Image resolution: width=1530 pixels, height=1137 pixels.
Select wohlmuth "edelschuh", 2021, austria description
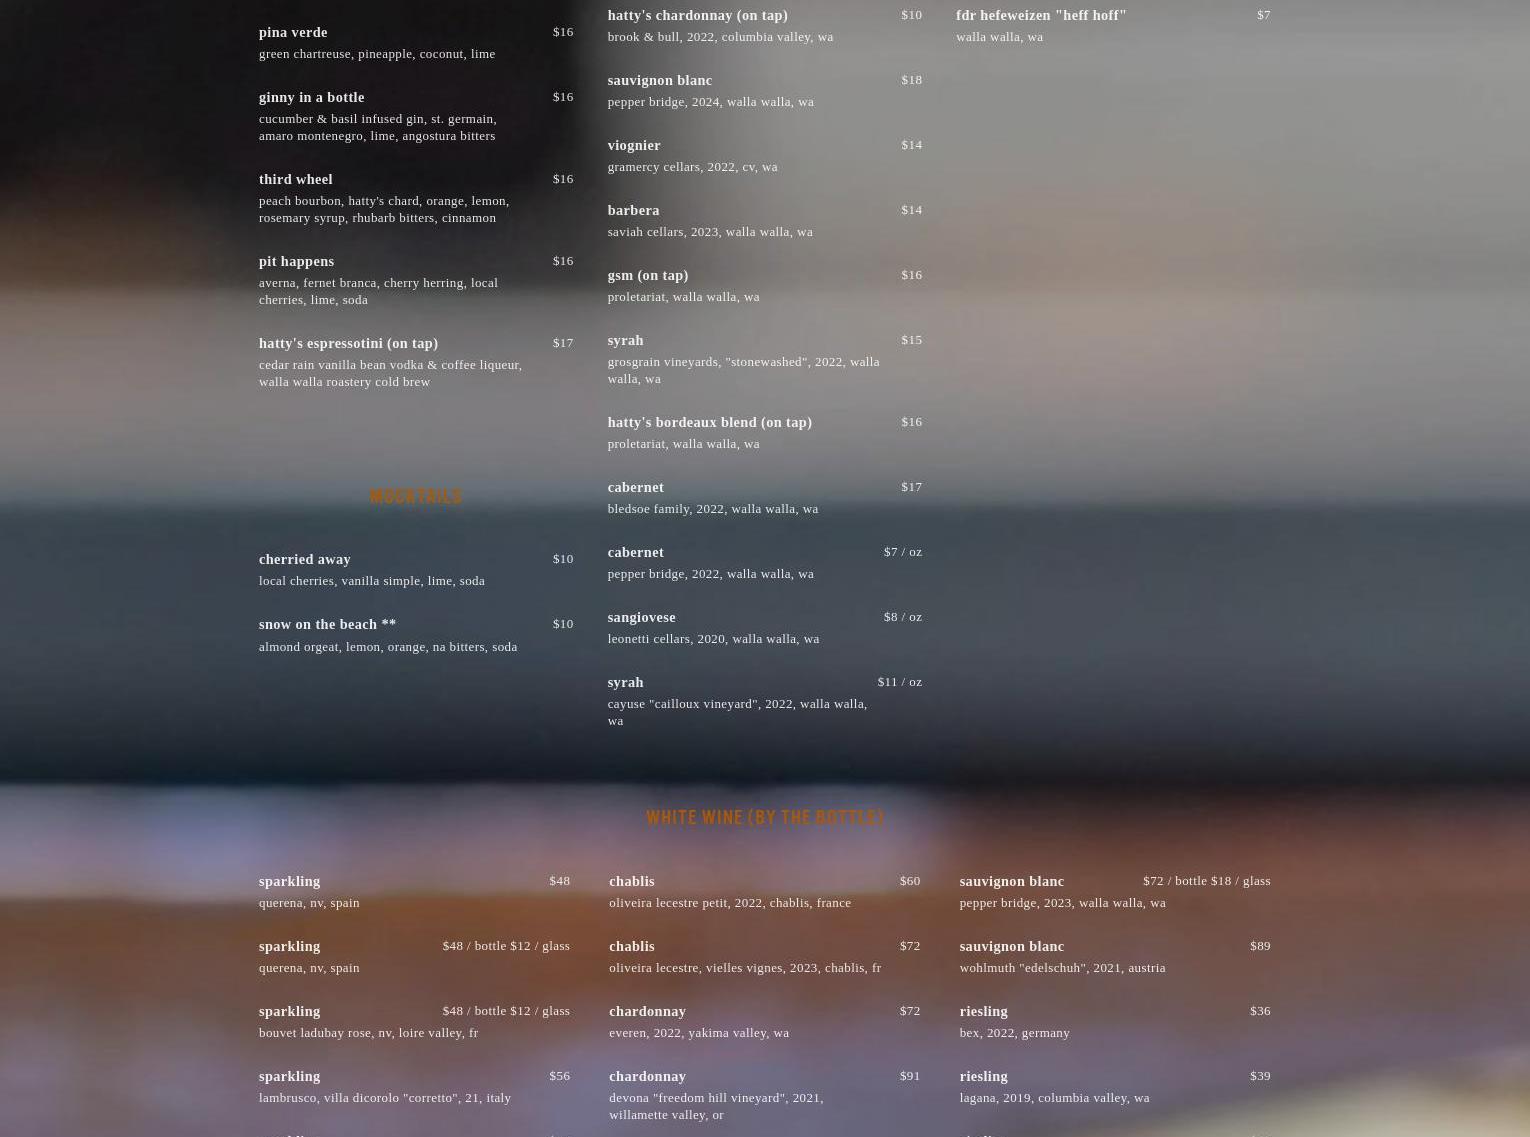pyautogui.click(x=1062, y=968)
